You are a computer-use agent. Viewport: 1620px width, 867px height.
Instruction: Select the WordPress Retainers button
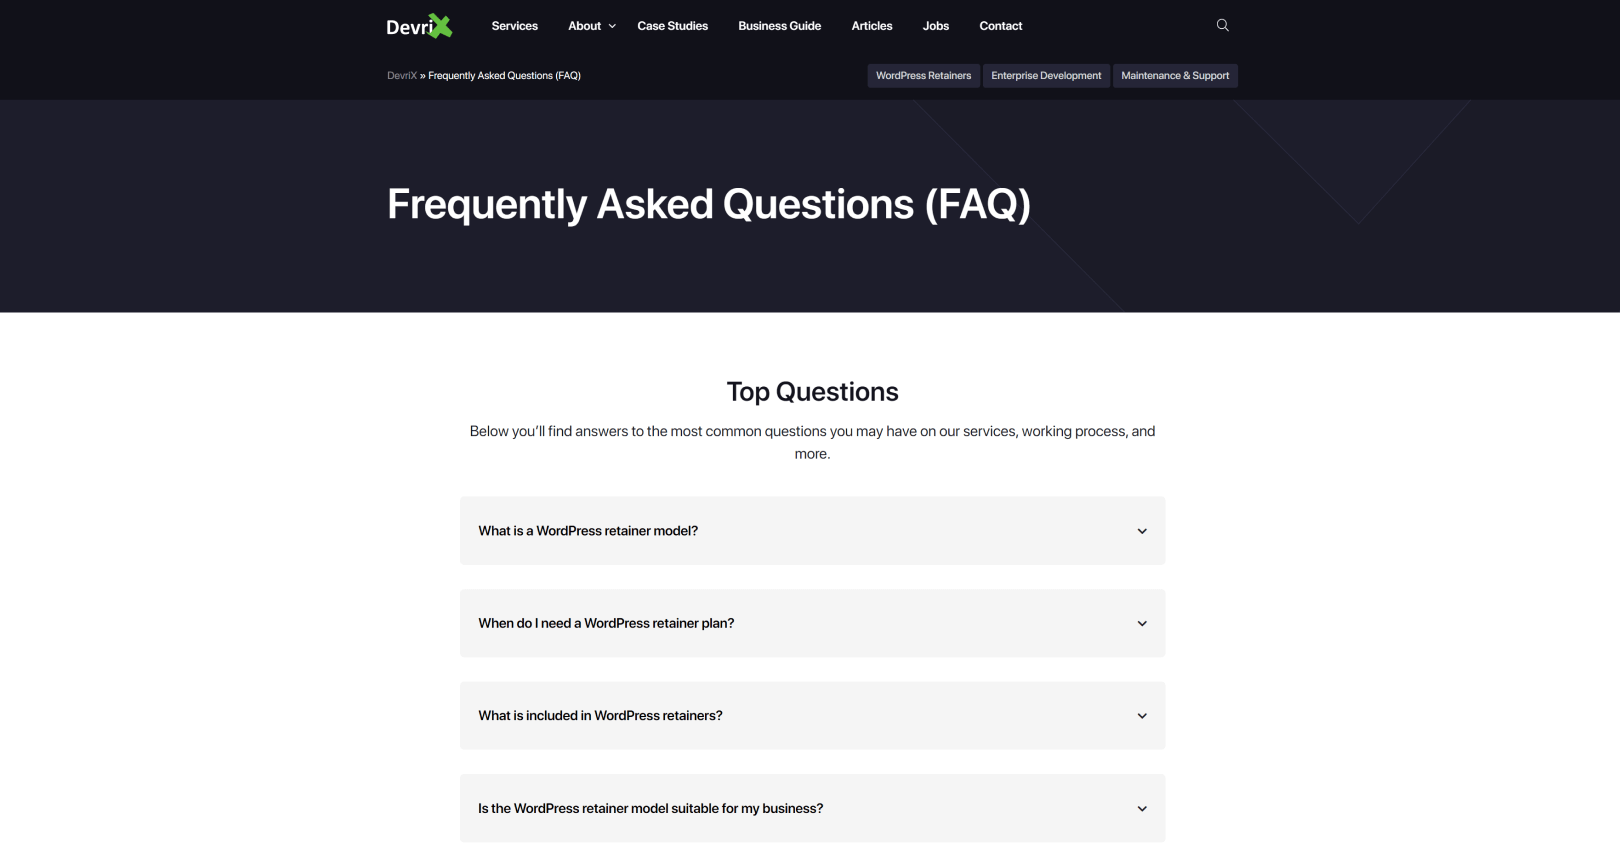click(923, 76)
